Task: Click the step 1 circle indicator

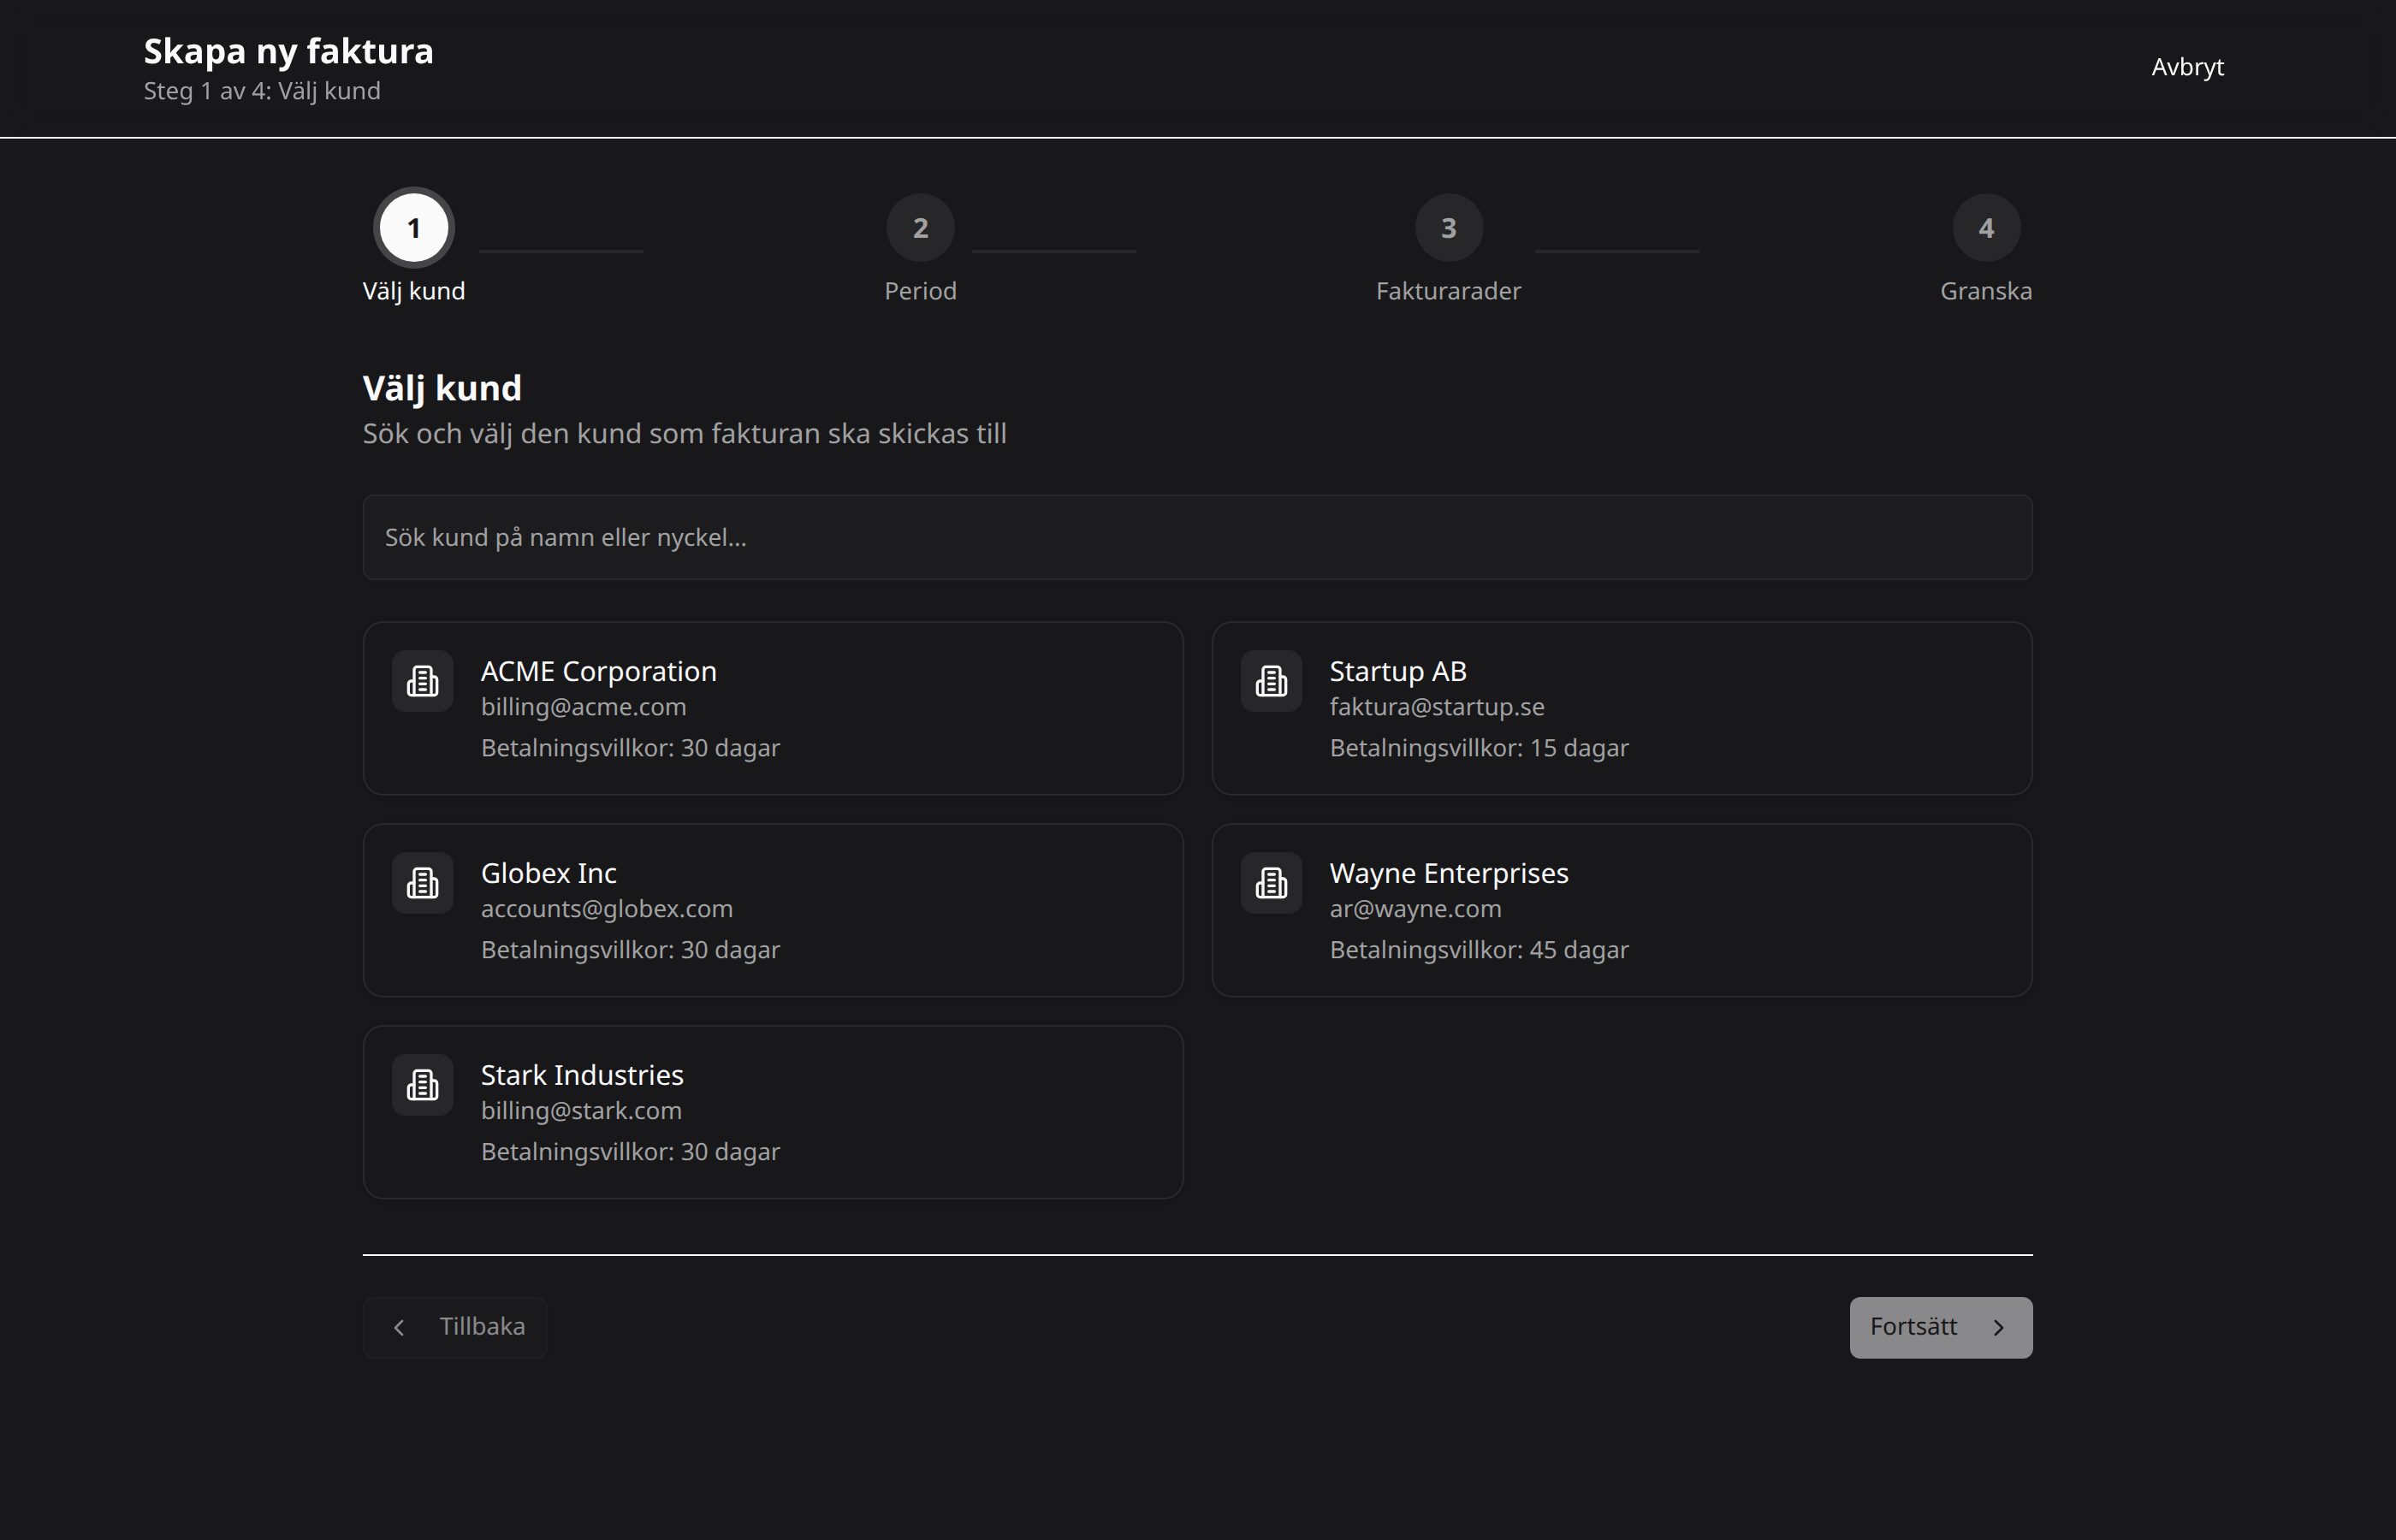Action: pyautogui.click(x=413, y=227)
